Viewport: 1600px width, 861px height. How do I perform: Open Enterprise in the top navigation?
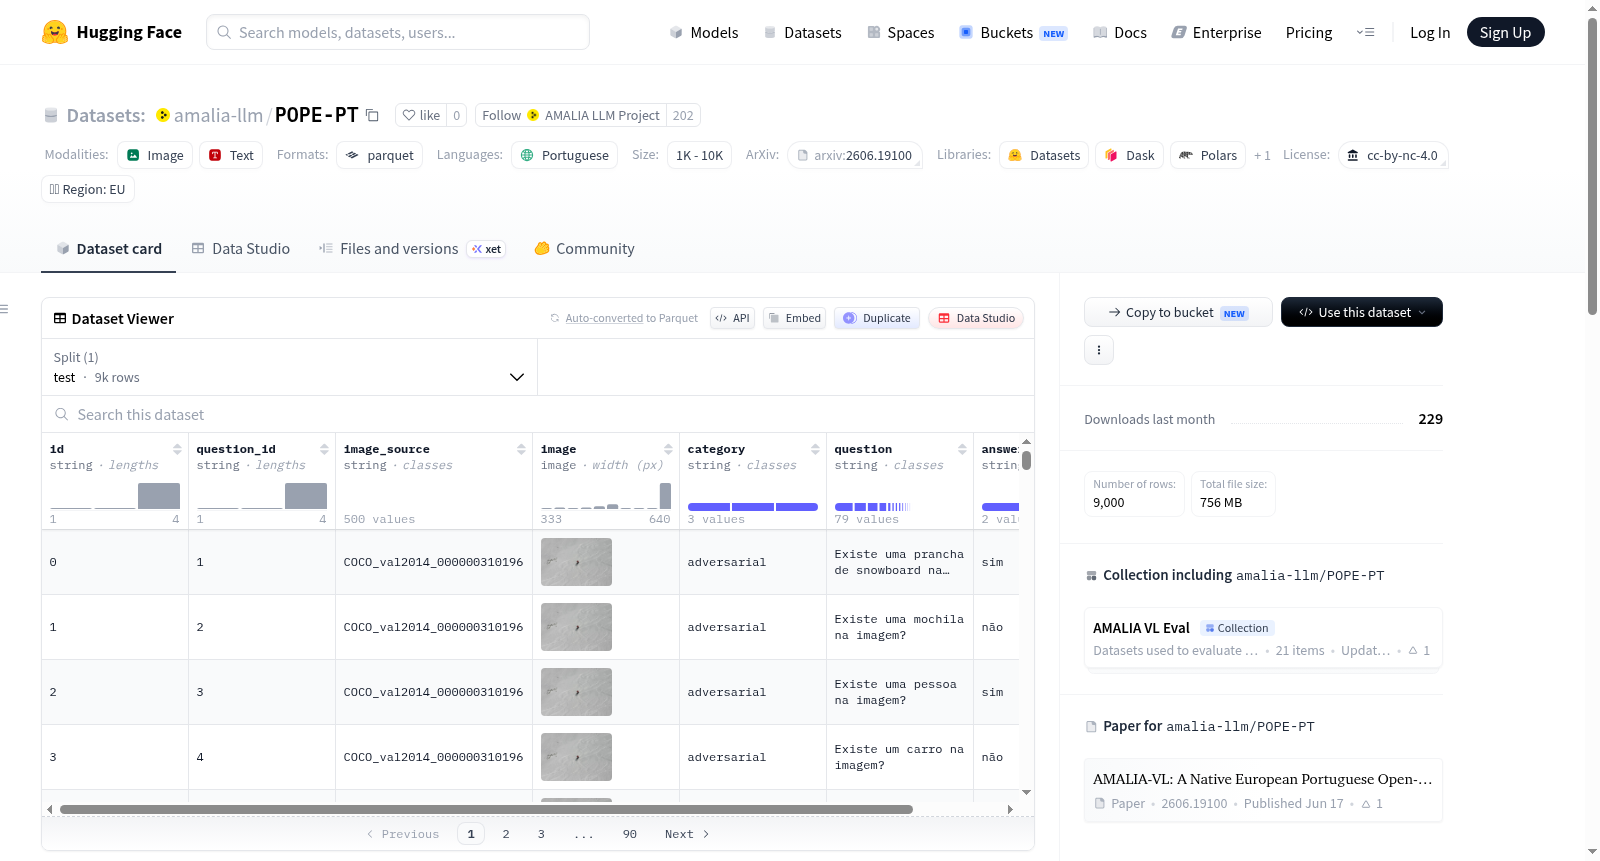click(x=1216, y=32)
